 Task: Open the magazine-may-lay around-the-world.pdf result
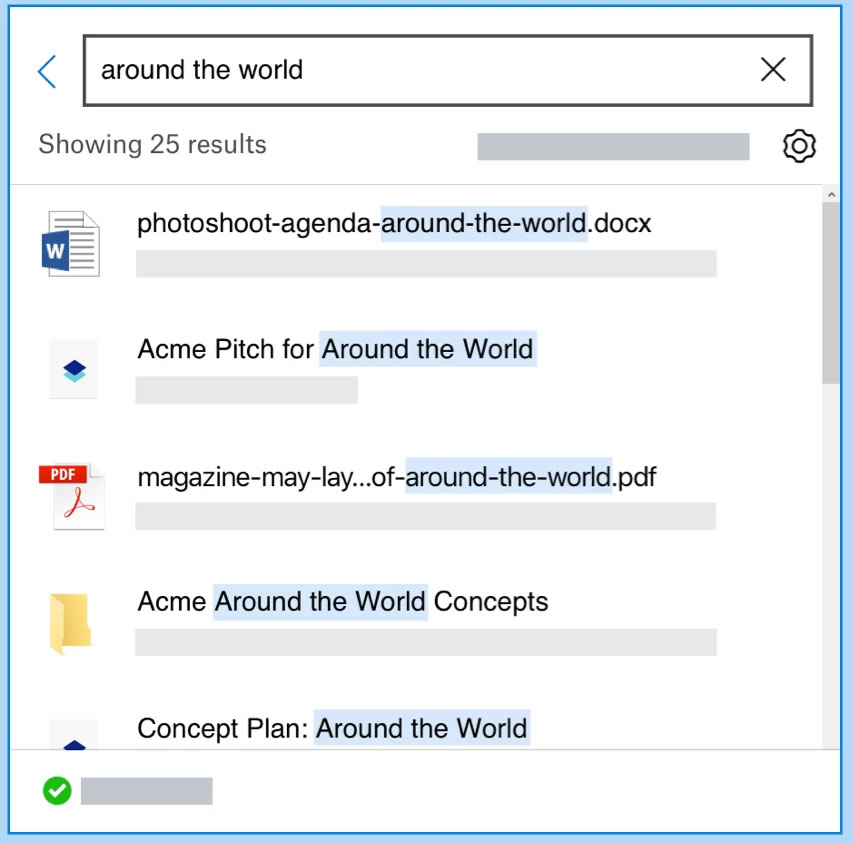tap(397, 477)
